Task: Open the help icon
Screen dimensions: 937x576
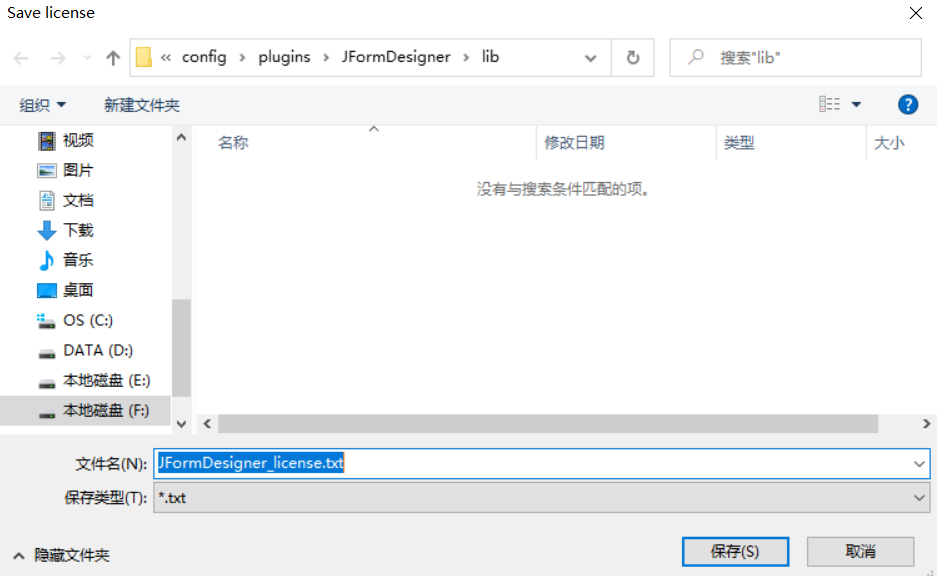Action: 908,105
